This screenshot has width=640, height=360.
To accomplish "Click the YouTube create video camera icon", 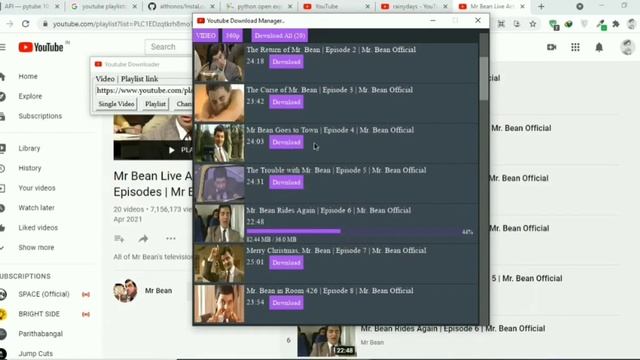I will pyautogui.click(x=552, y=47).
